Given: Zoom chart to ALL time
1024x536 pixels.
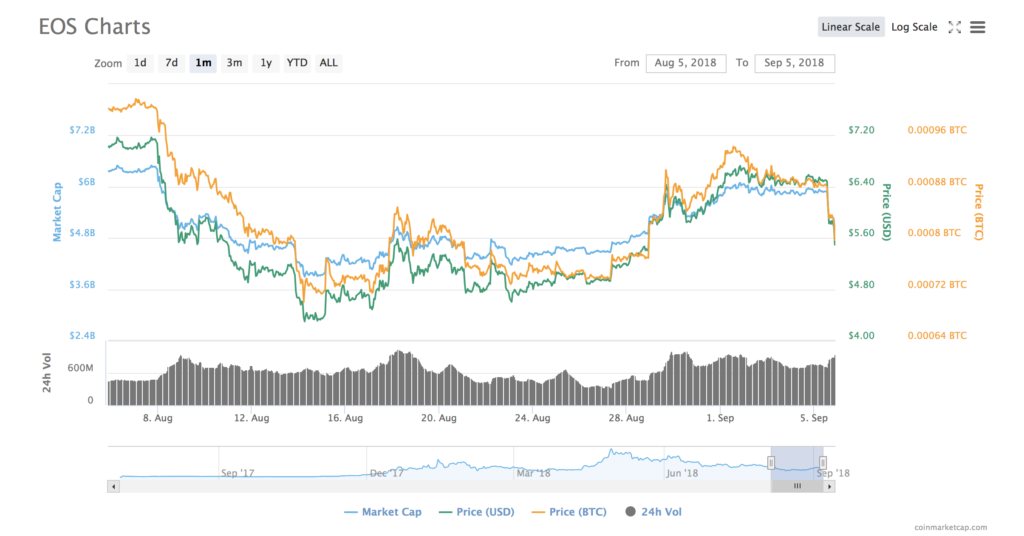Looking at the screenshot, I should [328, 63].
